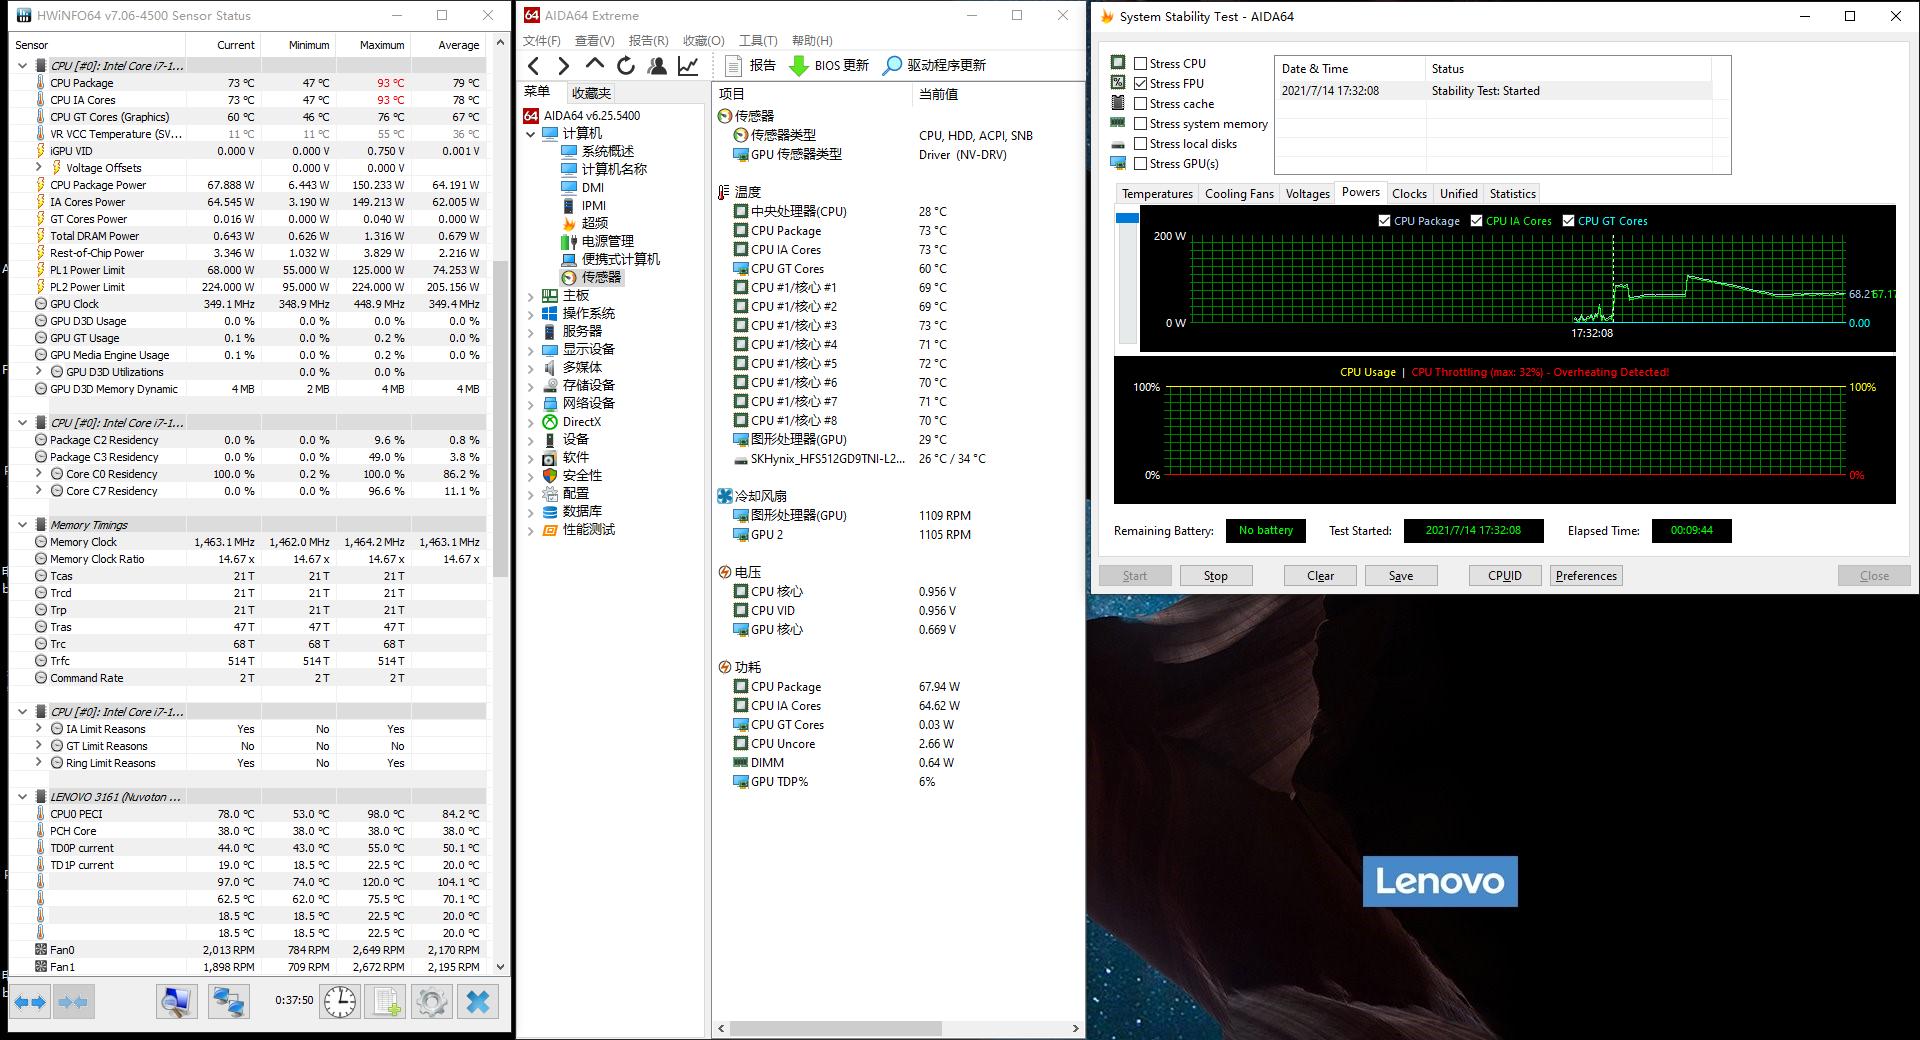Open the 工具(T) menu
1920x1040 pixels.
pos(757,40)
